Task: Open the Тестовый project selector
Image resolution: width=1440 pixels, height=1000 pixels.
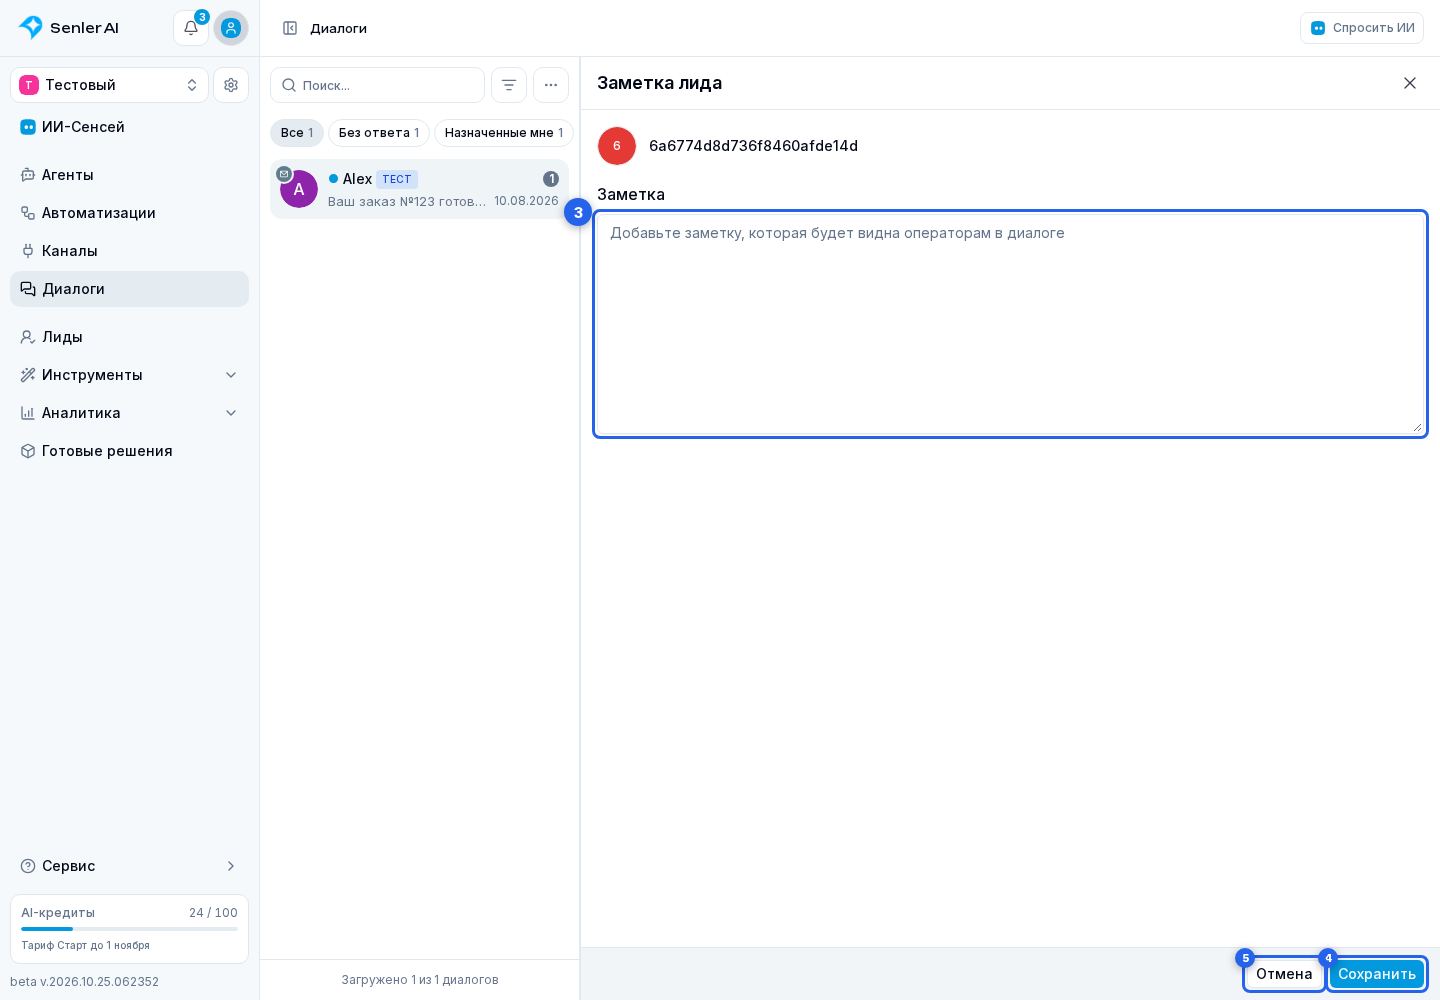Action: click(110, 85)
